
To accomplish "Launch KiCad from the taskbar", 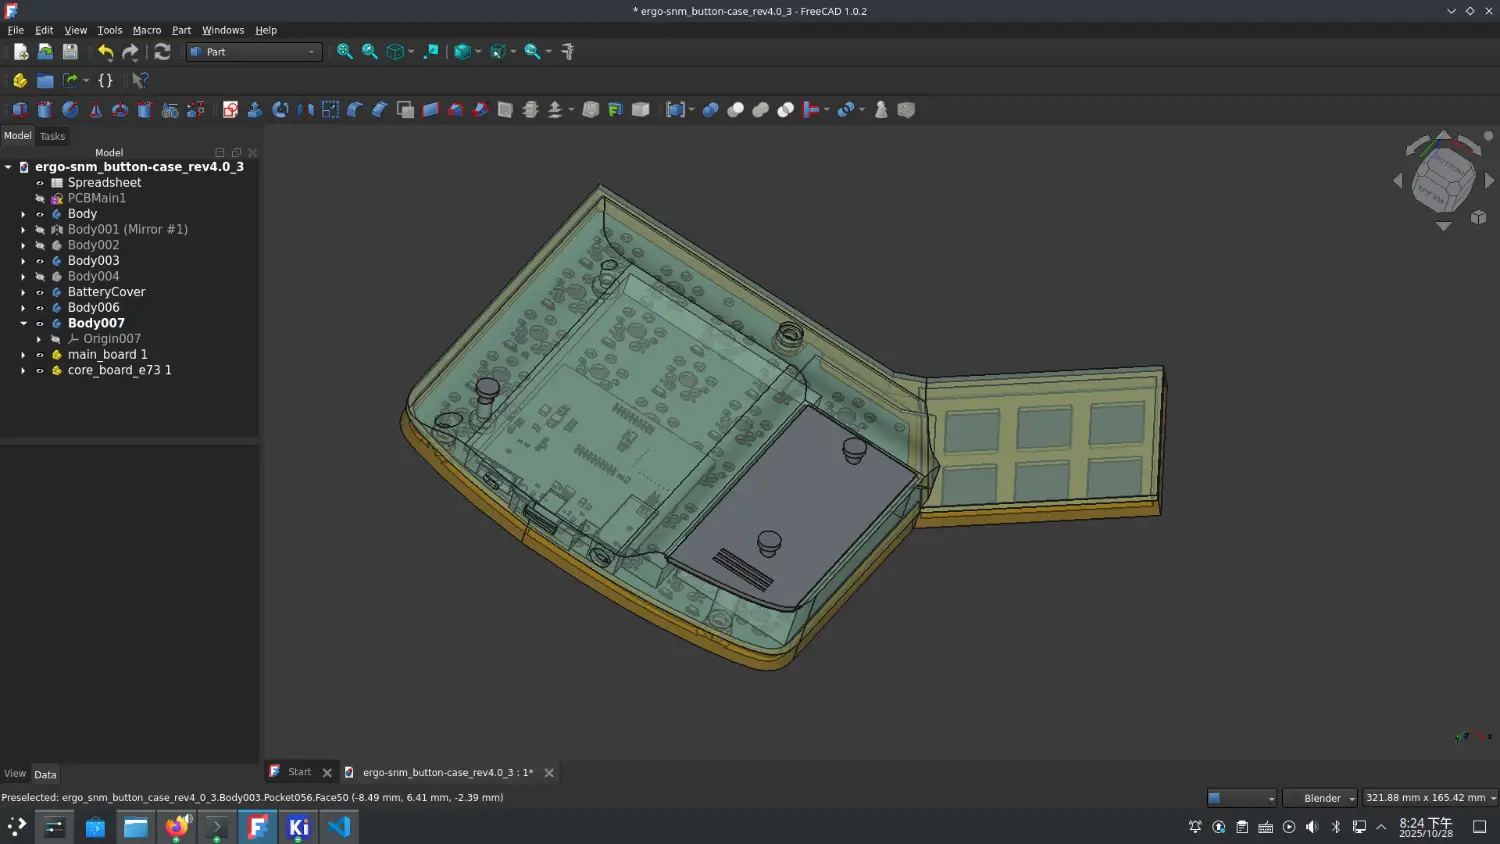I will (x=298, y=827).
